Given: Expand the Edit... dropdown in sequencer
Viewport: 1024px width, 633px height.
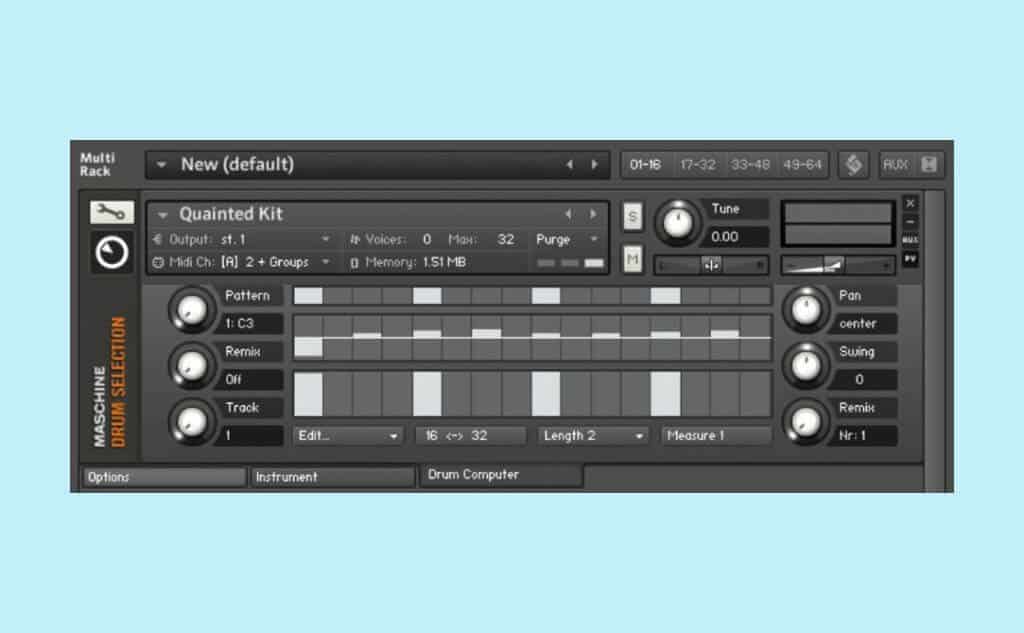Looking at the screenshot, I should [x=347, y=436].
